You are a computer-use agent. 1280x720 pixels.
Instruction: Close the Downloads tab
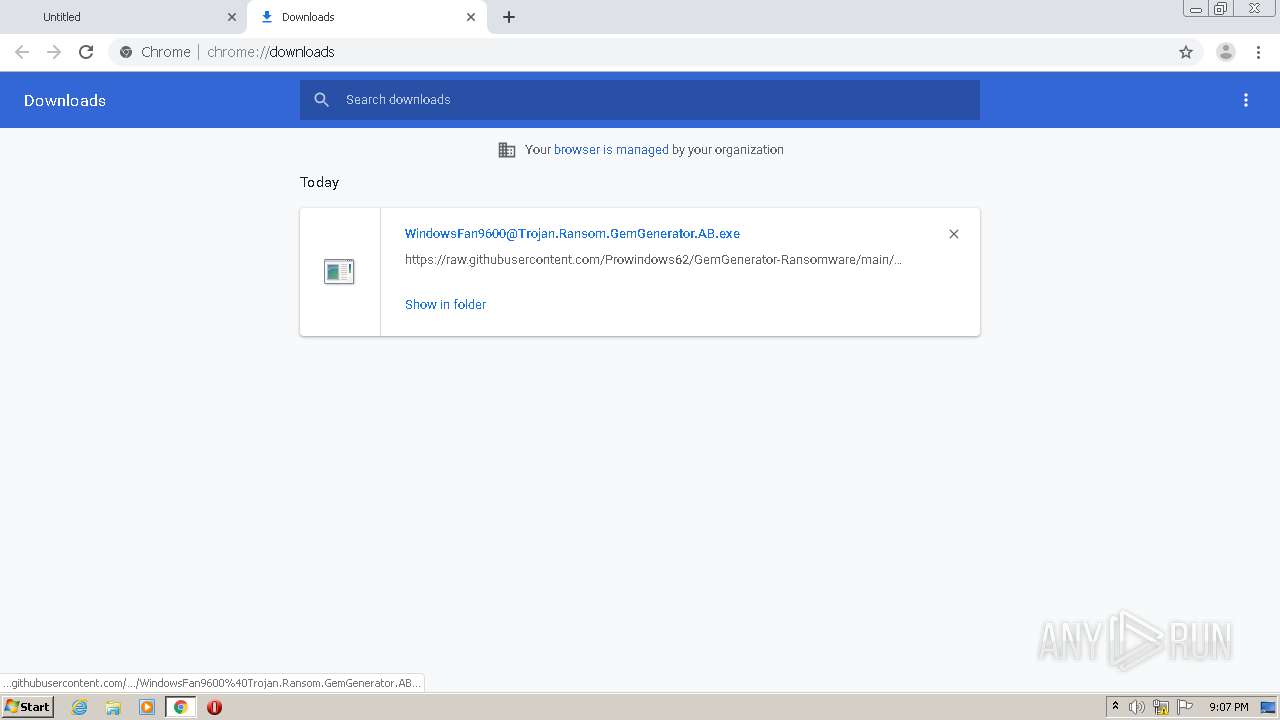[x=471, y=17]
